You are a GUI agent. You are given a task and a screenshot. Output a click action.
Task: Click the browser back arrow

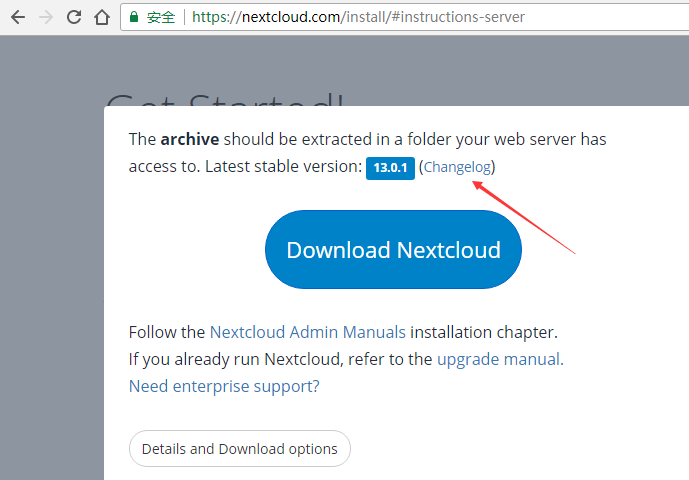17,17
